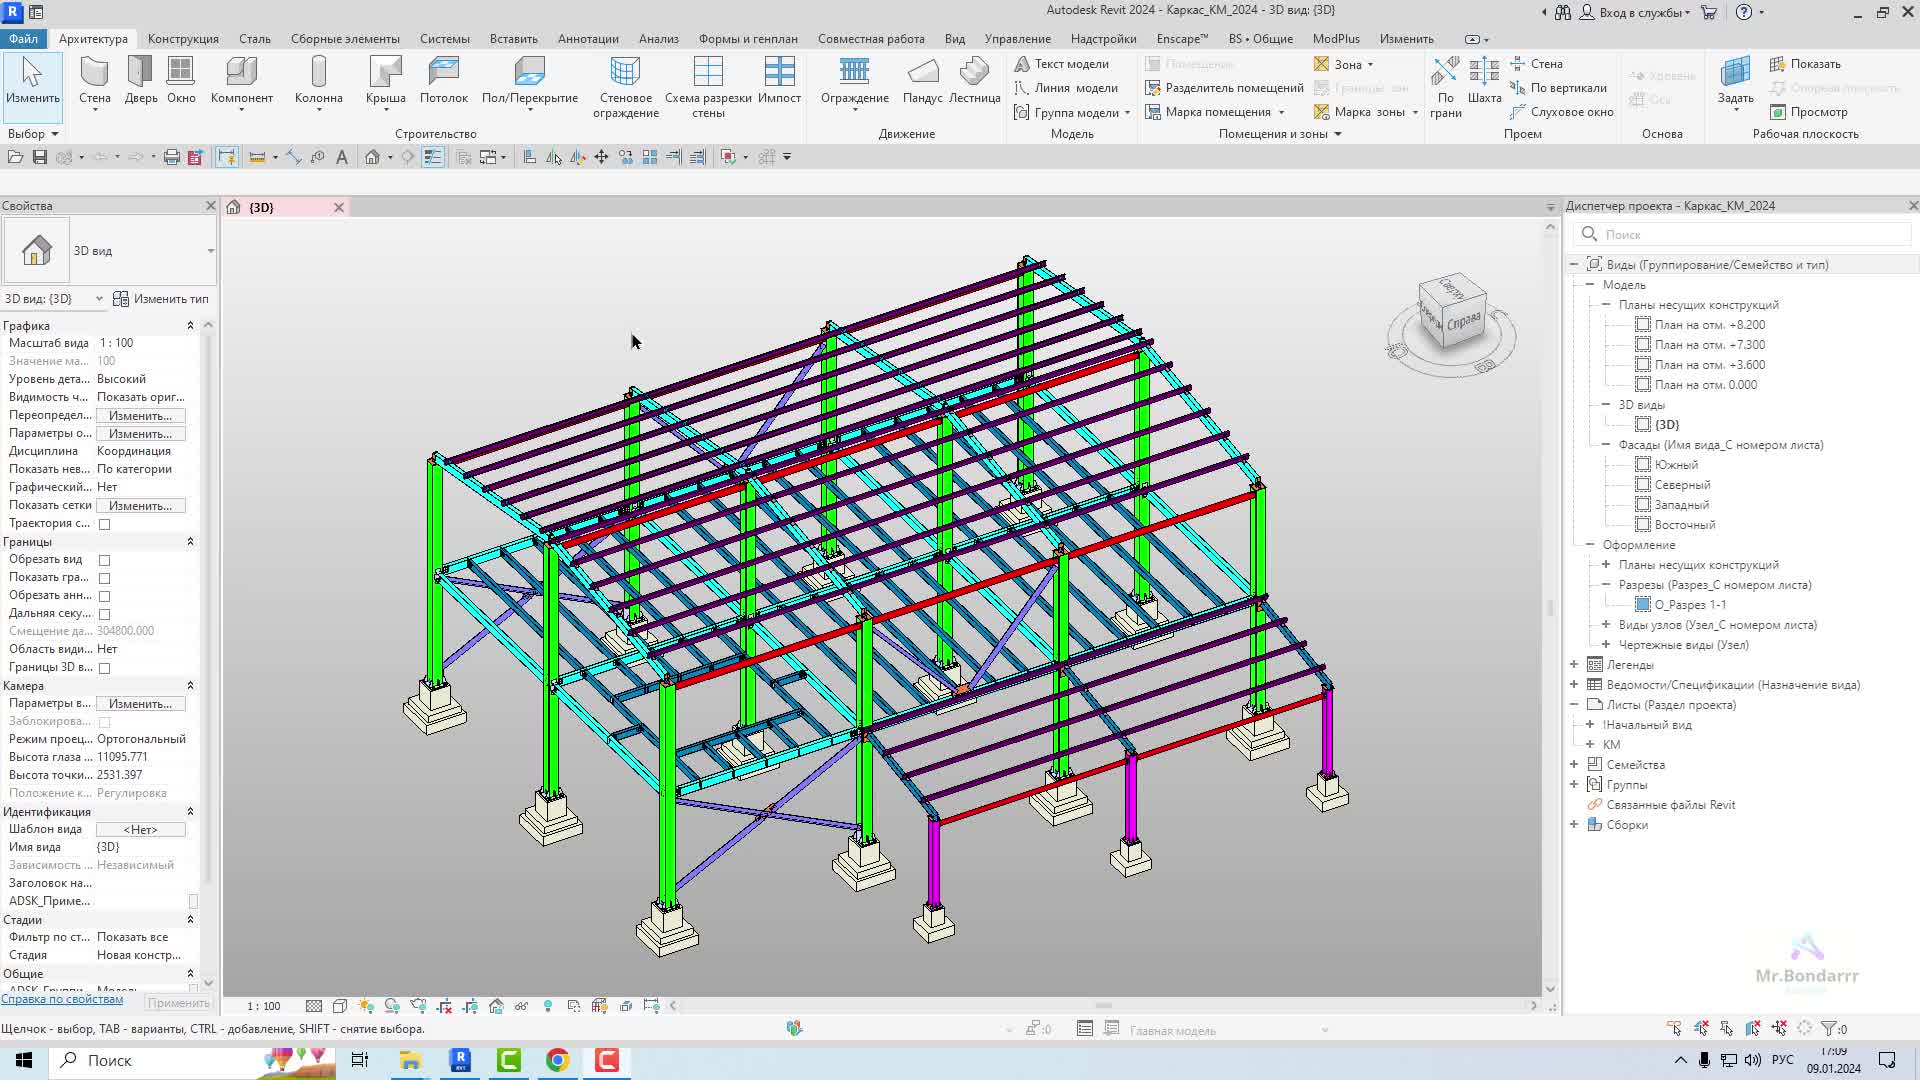
Task: Open Google Chrome from the taskbar
Action: (557, 1060)
